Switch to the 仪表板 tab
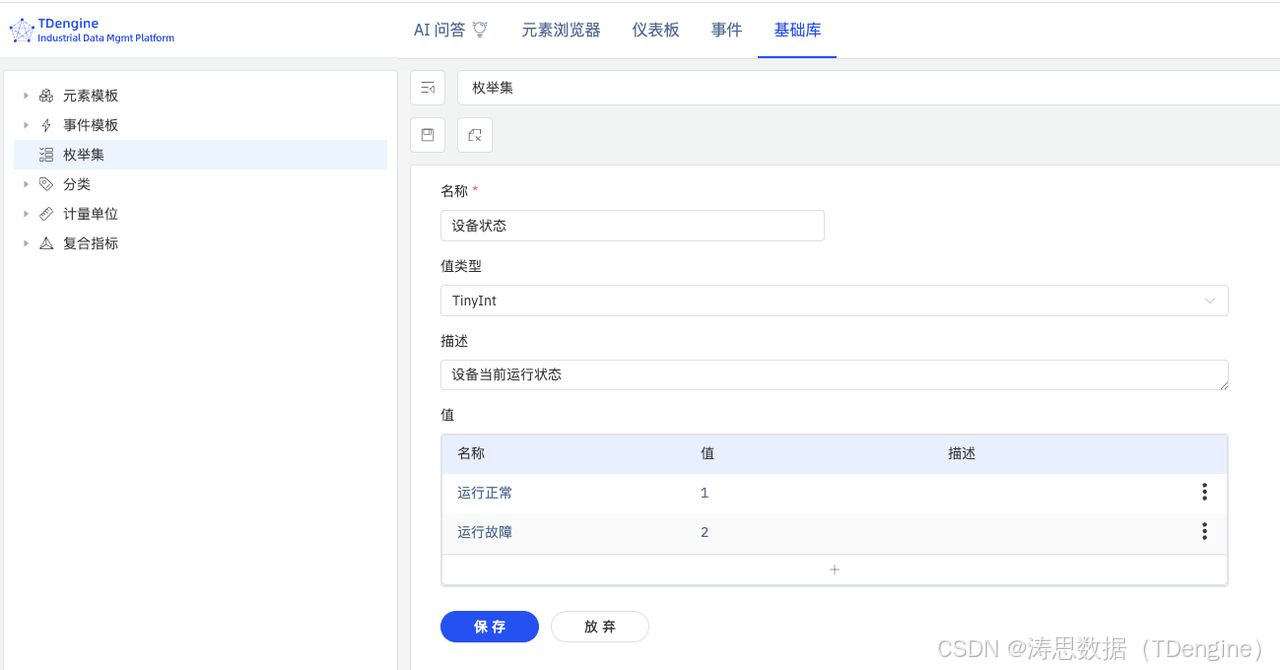 coord(656,30)
